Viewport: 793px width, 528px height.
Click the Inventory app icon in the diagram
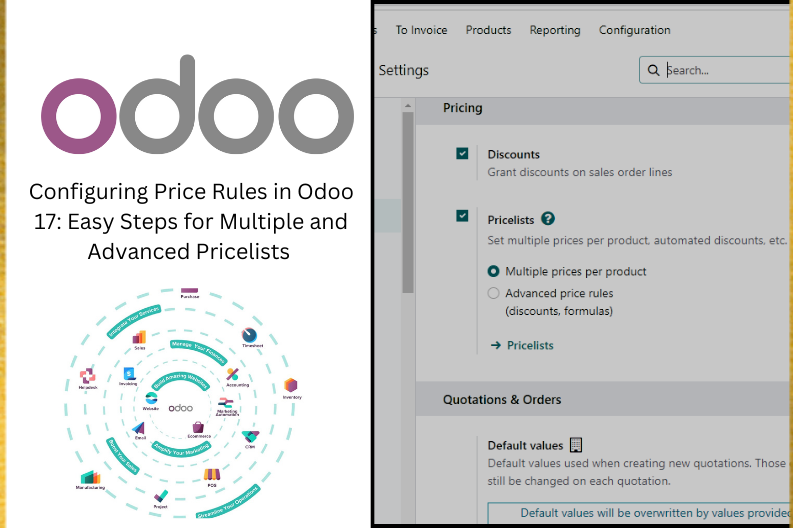coord(291,386)
